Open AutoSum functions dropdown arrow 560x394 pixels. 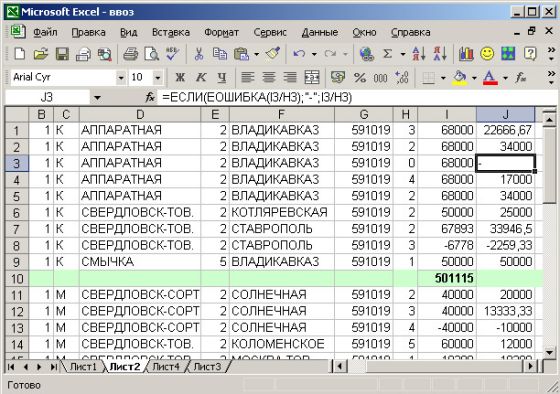[403, 54]
